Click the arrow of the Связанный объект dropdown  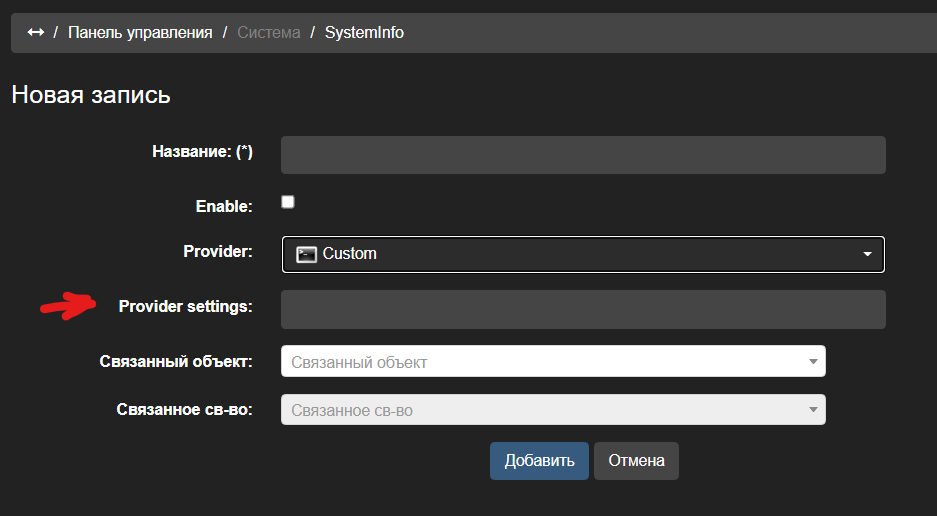813,362
